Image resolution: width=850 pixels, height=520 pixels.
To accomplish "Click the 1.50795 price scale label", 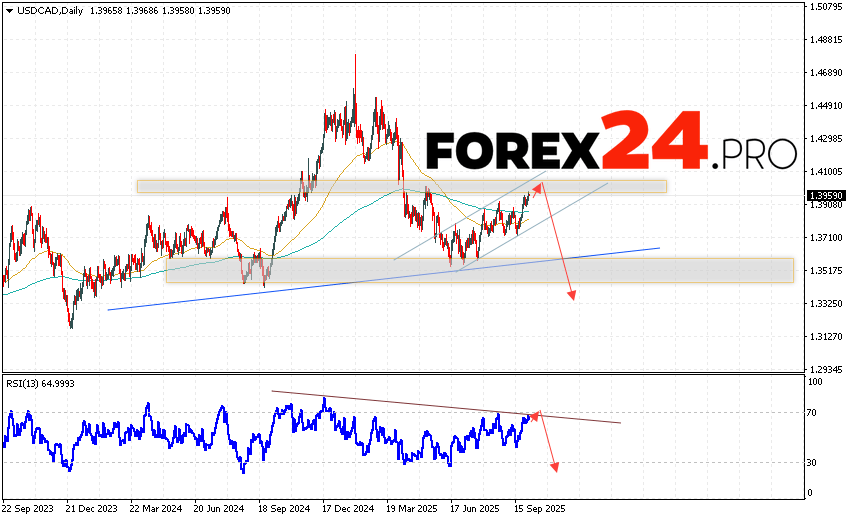I will pos(827,7).
